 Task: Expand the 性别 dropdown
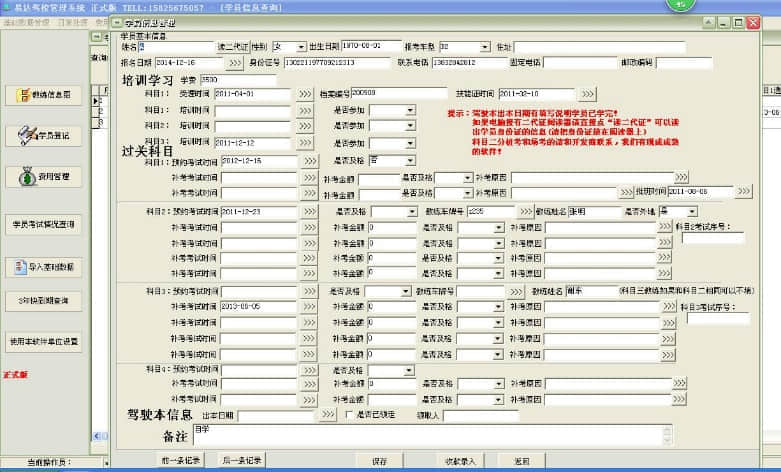[301, 46]
